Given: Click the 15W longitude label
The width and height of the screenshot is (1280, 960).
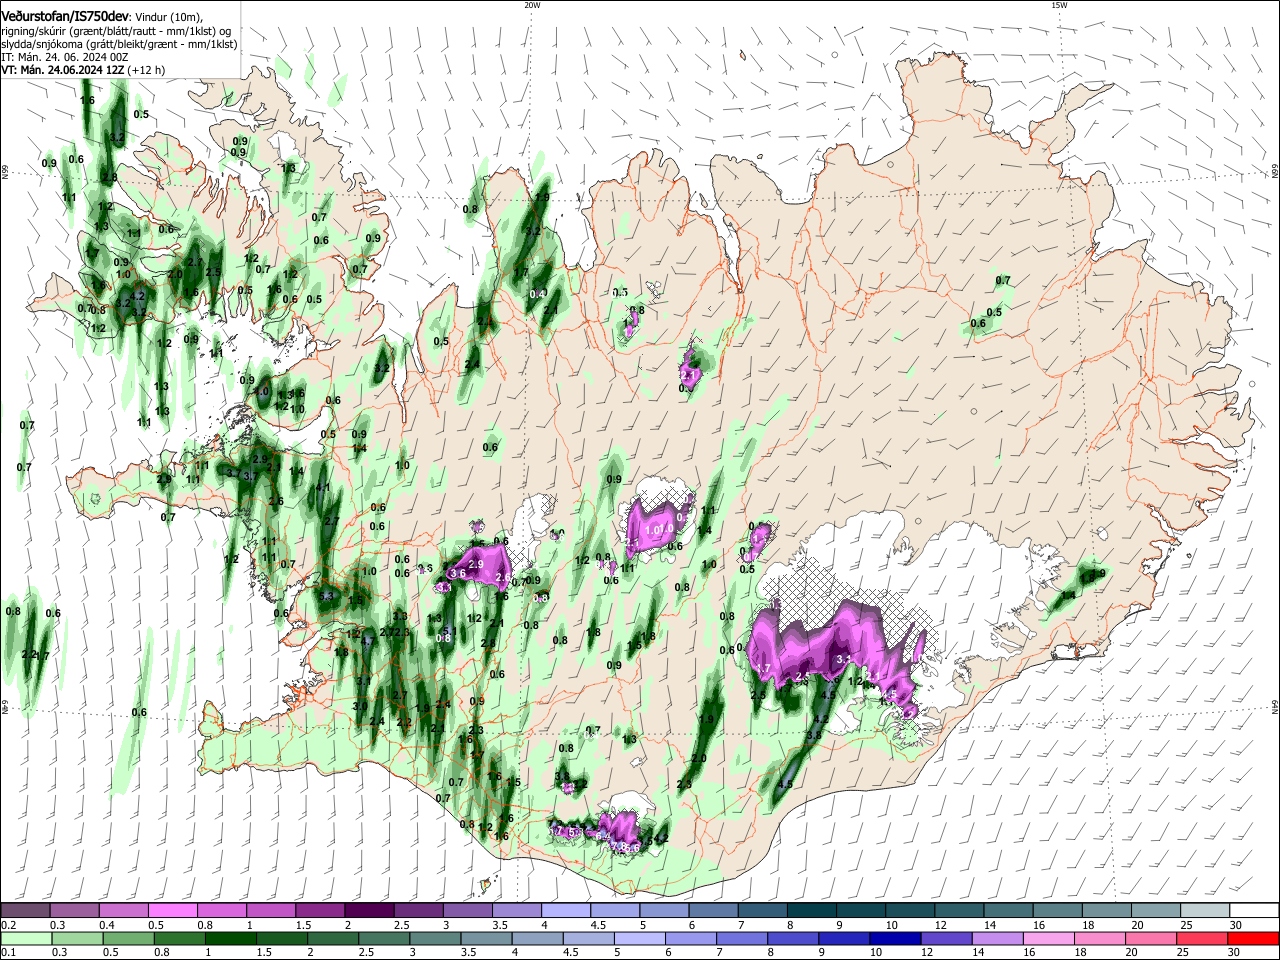Looking at the screenshot, I should pos(1059,5).
